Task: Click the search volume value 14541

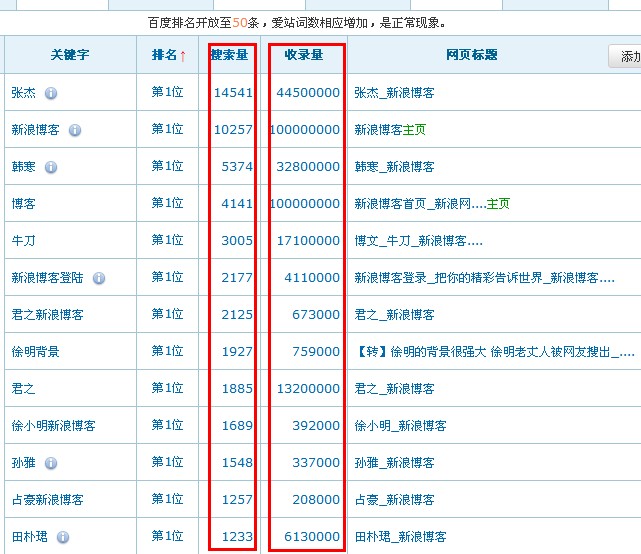Action: coord(233,93)
